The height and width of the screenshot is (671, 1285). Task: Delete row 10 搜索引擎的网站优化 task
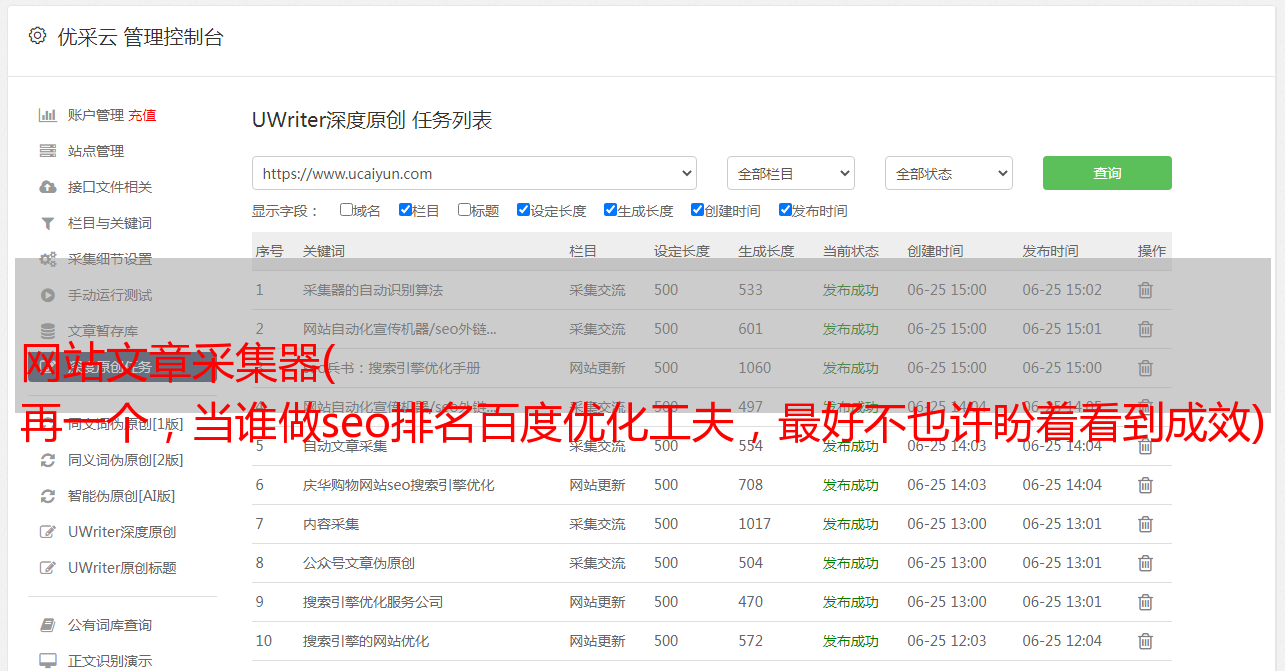[x=1146, y=641]
